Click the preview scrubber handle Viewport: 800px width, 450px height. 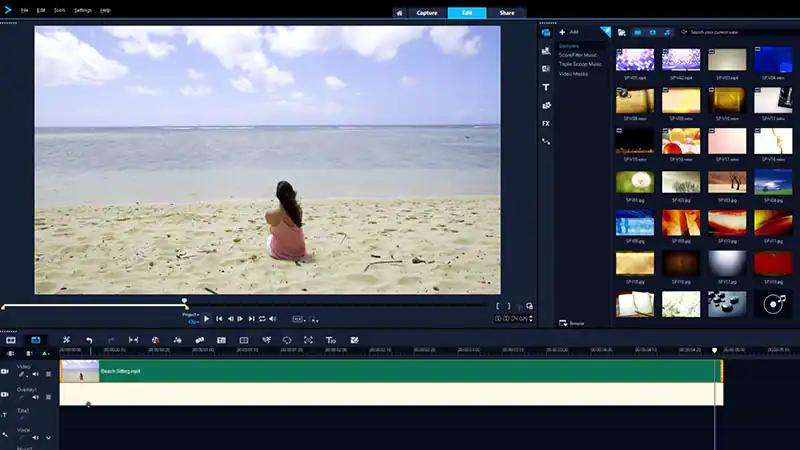(x=184, y=302)
